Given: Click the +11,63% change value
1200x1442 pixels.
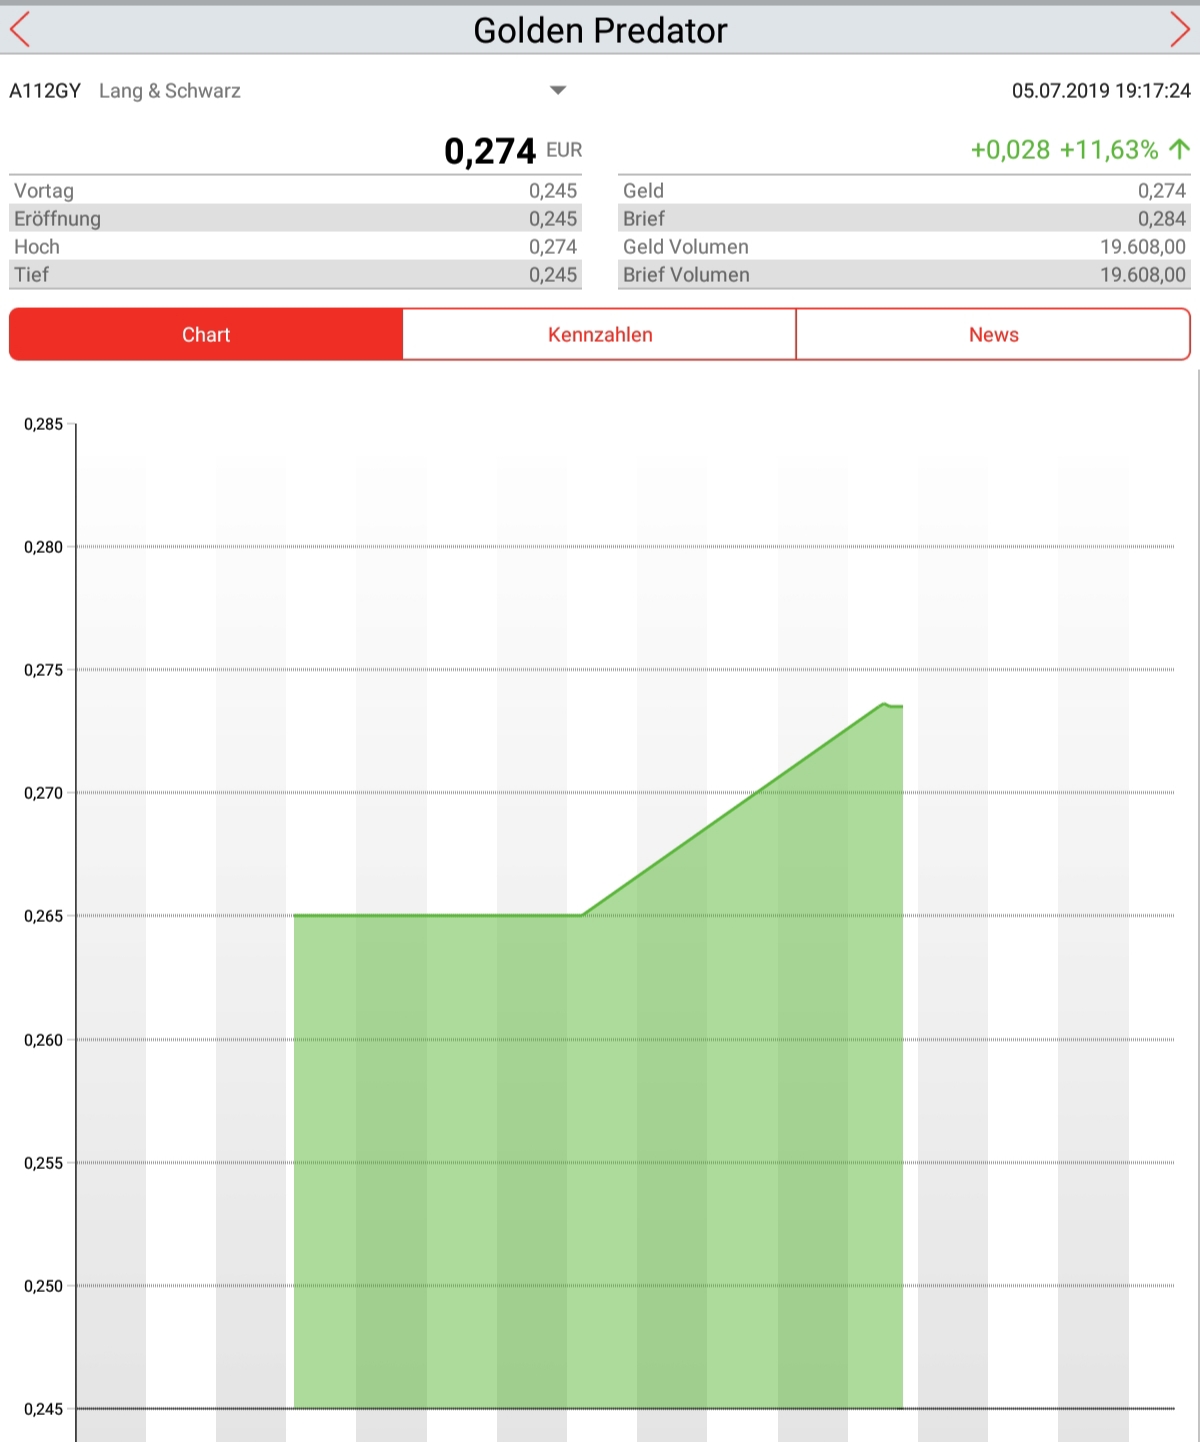Looking at the screenshot, I should point(1108,150).
